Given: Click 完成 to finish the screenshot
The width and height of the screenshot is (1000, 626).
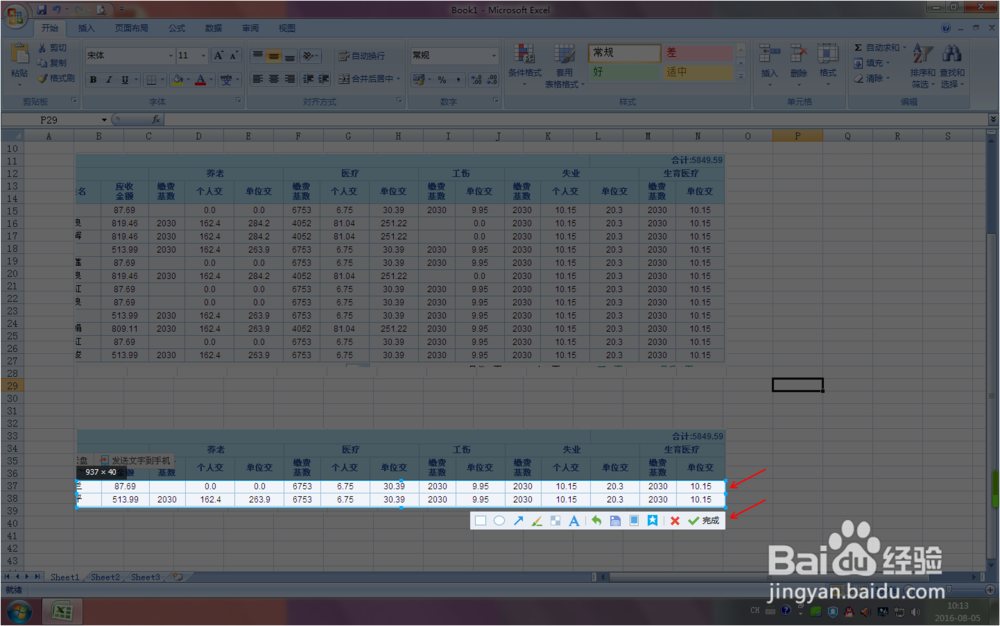Looking at the screenshot, I should 704,521.
